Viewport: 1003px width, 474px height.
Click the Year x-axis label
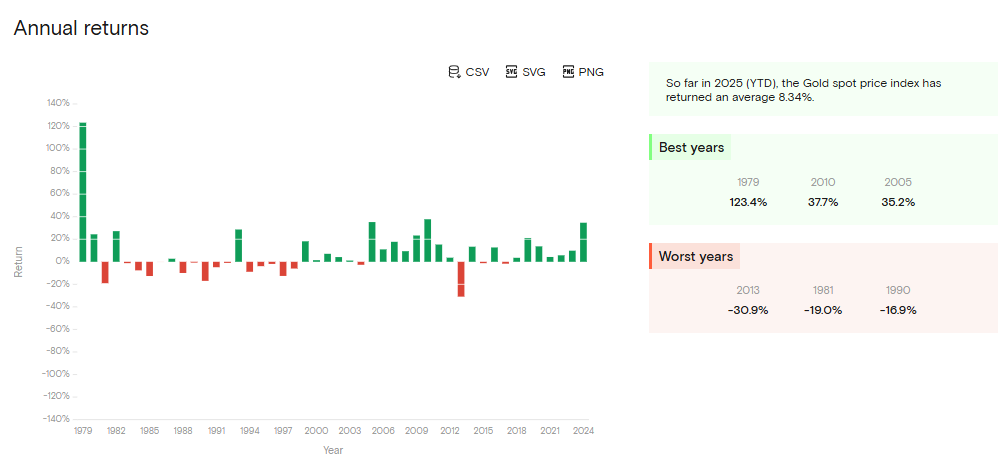click(333, 450)
